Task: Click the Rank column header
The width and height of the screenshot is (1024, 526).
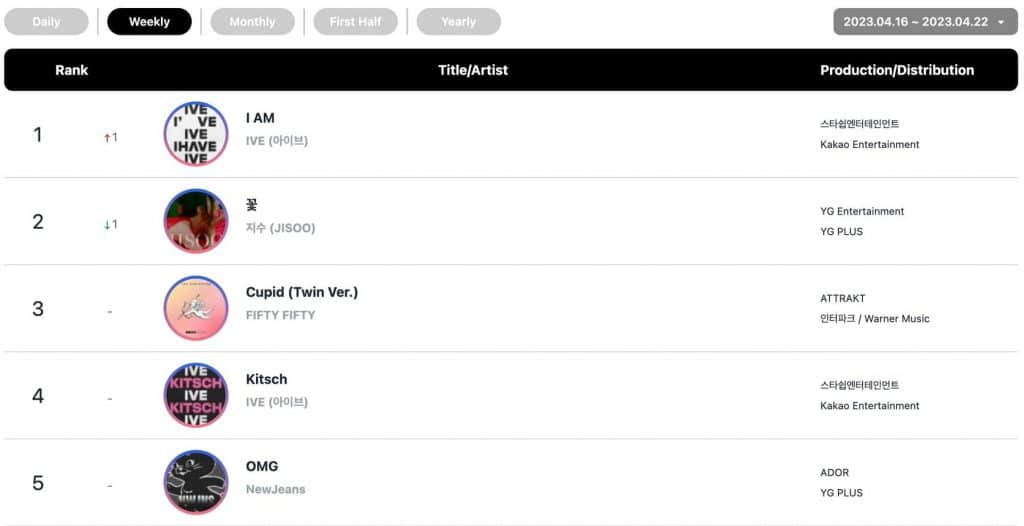Action: pyautogui.click(x=72, y=70)
